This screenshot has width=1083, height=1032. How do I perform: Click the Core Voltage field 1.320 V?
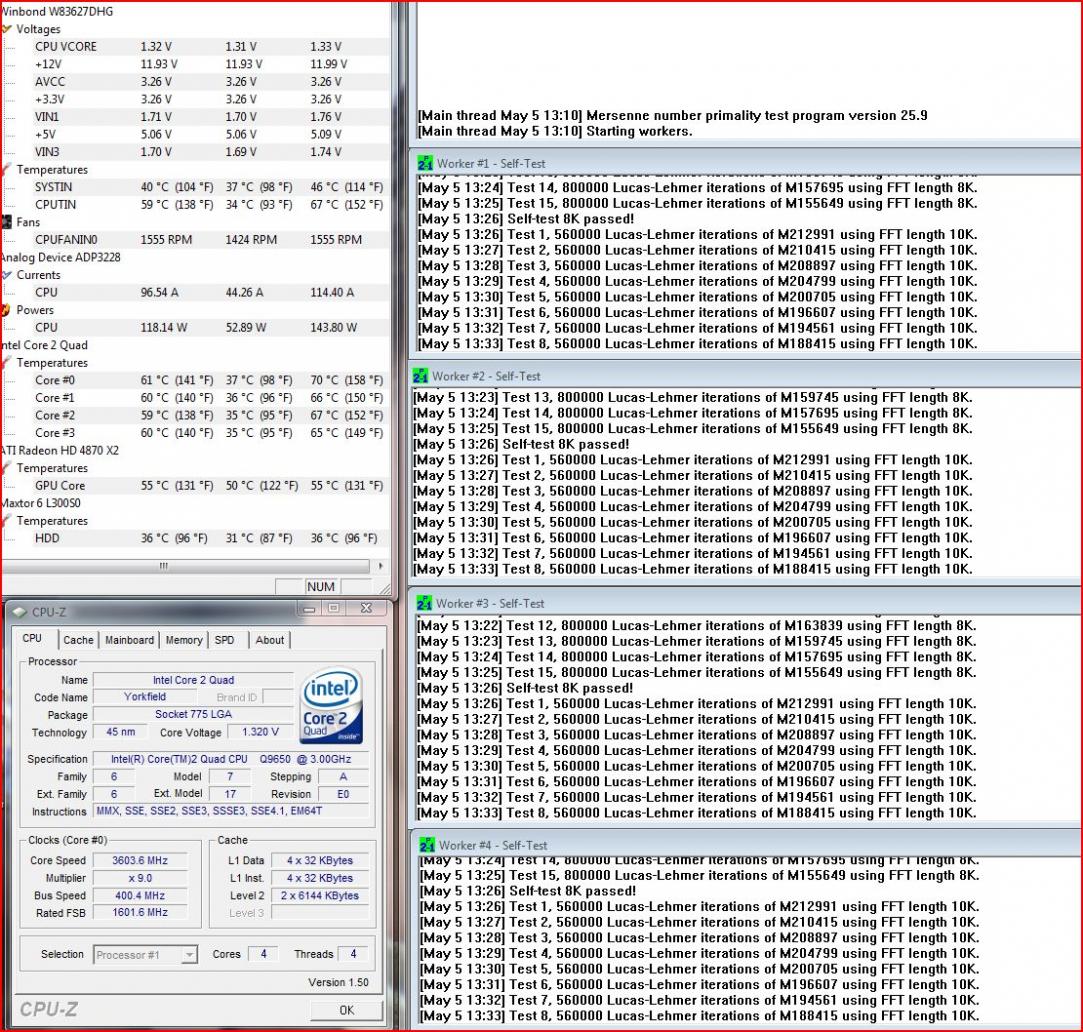pos(260,732)
